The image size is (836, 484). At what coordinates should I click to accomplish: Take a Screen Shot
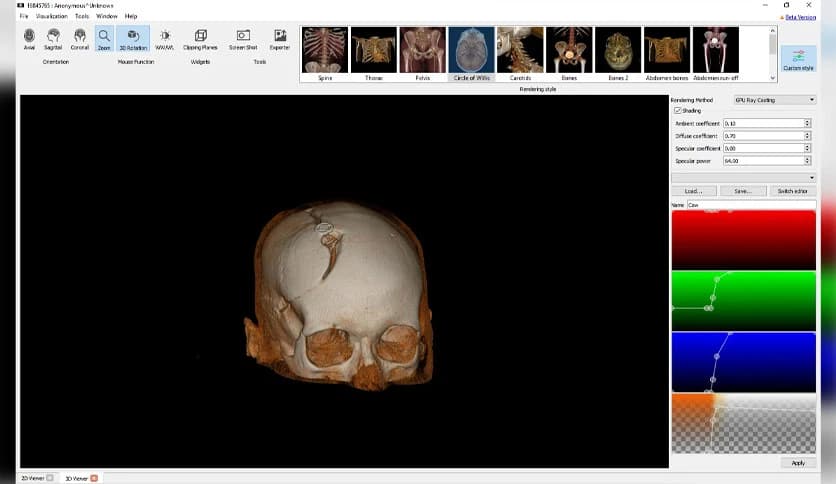pos(243,39)
